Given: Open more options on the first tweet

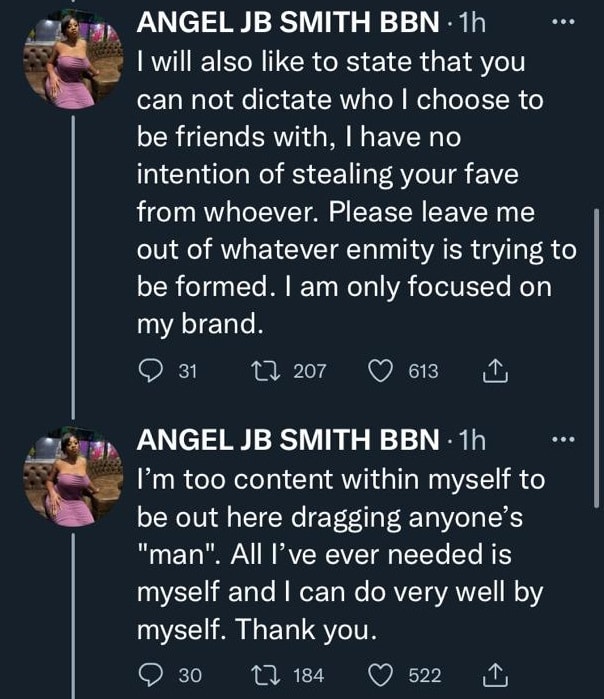Looking at the screenshot, I should coord(565,23).
